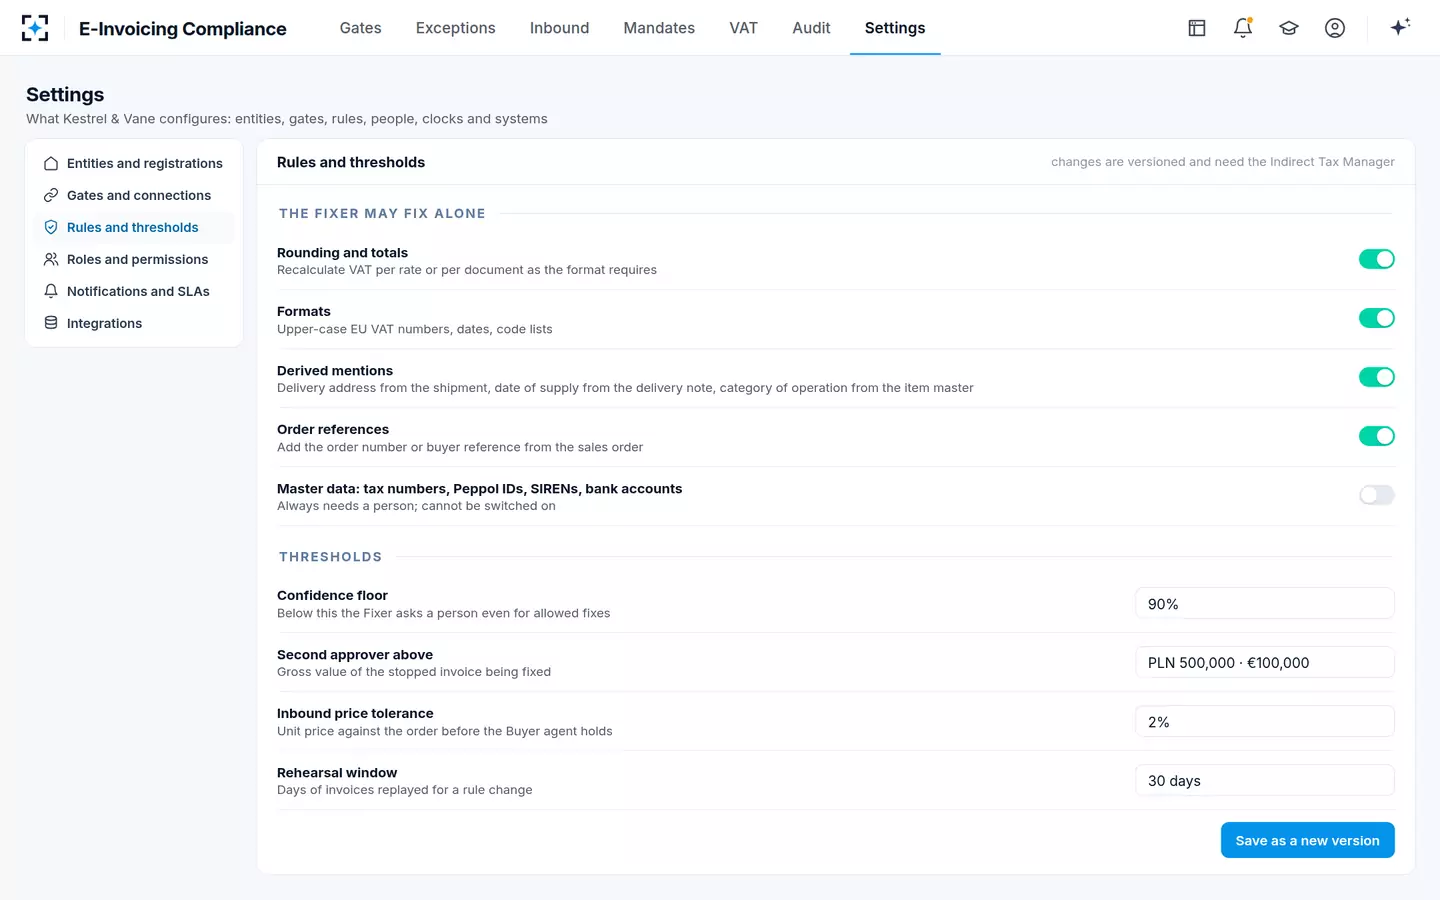Edit the Second approver above amount field
The height and width of the screenshot is (900, 1440).
[x=1264, y=663]
